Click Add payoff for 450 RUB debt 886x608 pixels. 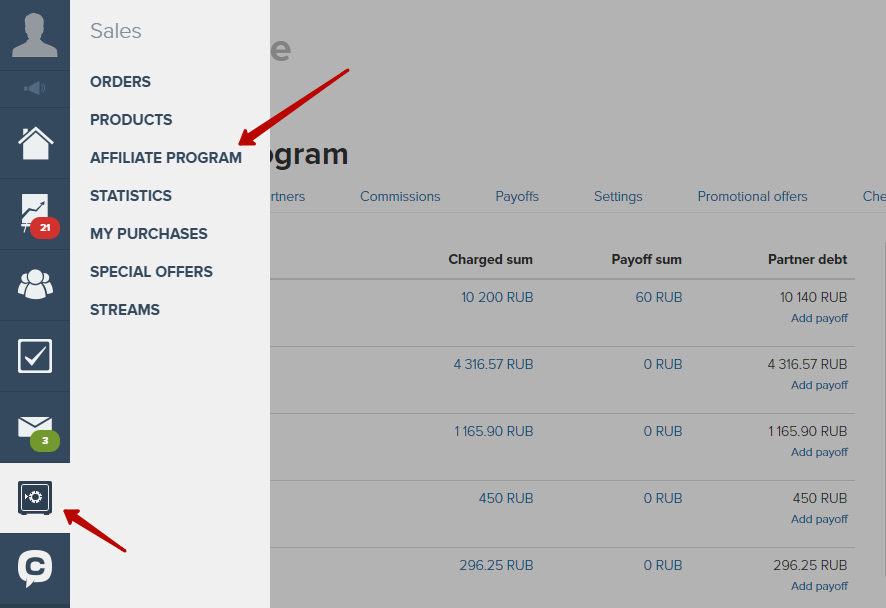click(x=819, y=519)
